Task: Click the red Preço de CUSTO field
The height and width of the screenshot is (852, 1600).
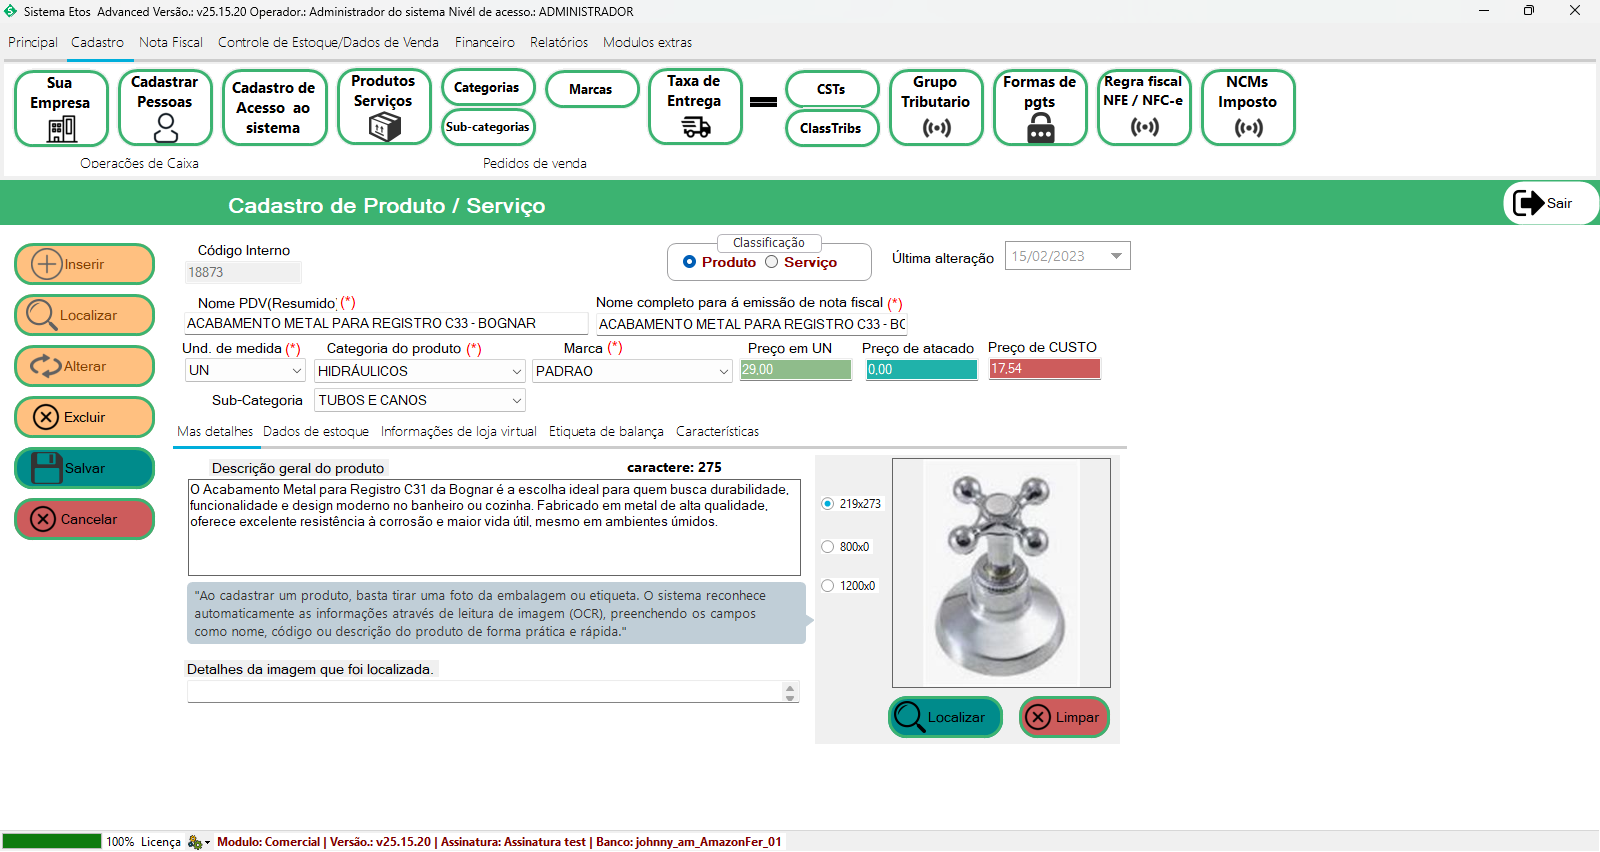Action: pos(1044,369)
